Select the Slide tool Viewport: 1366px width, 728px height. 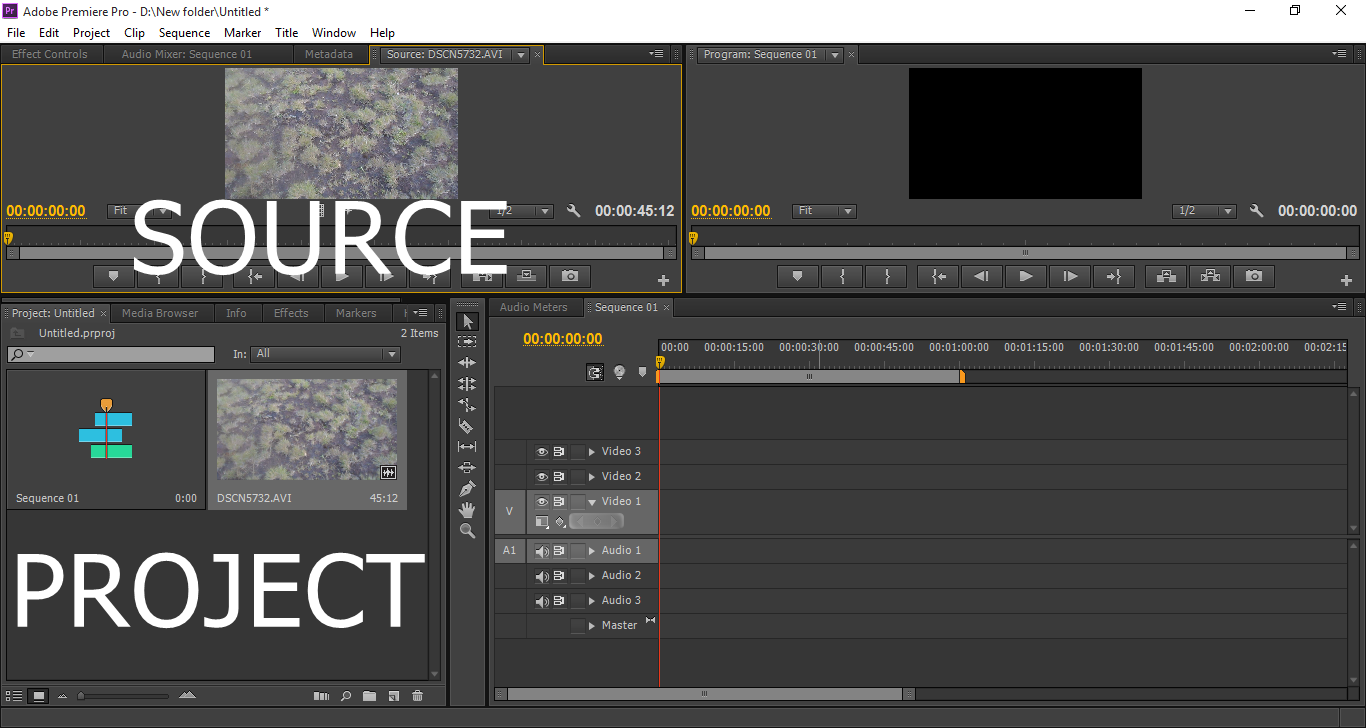pyautogui.click(x=467, y=468)
